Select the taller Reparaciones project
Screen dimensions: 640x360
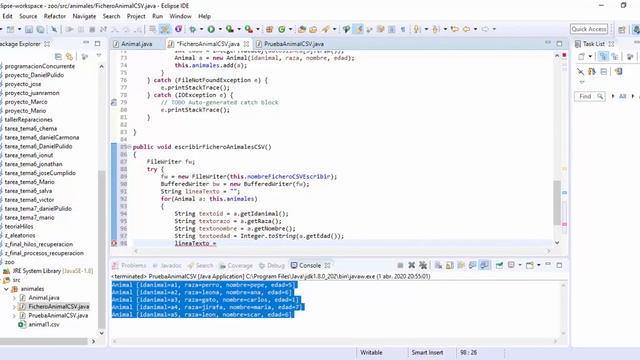pyautogui.click(x=29, y=120)
